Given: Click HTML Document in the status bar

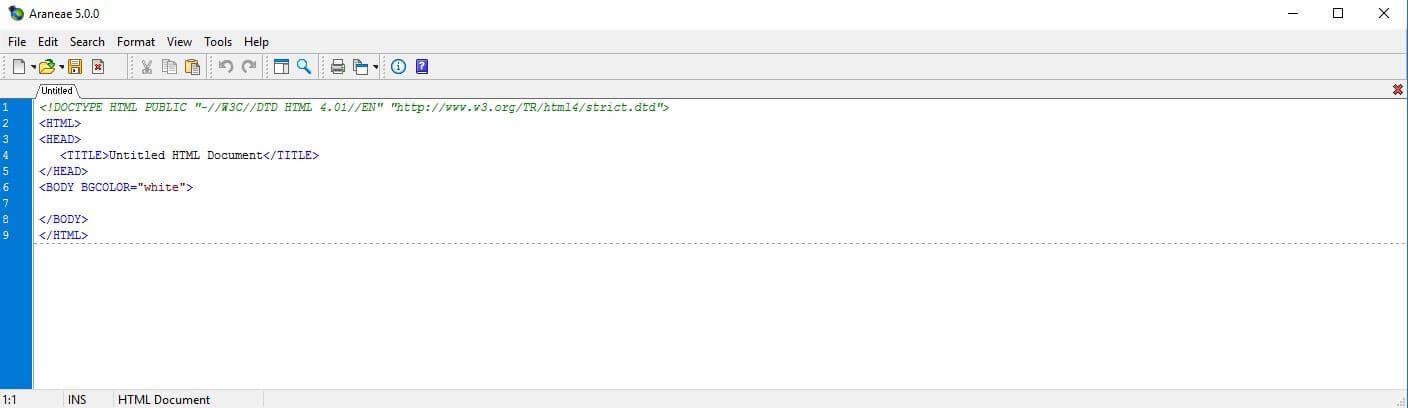Looking at the screenshot, I should (164, 399).
